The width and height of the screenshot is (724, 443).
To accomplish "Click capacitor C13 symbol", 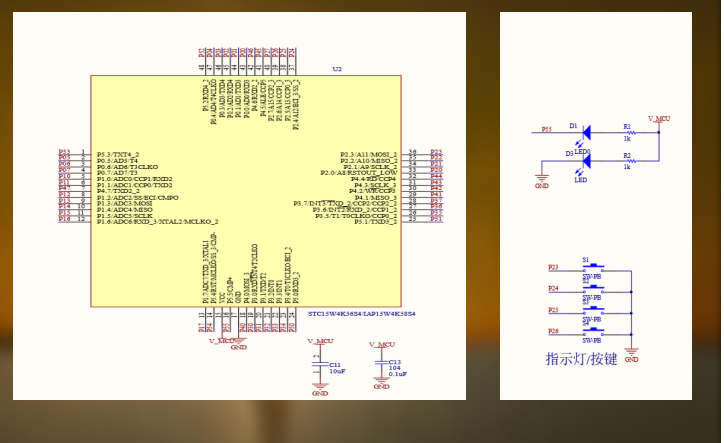I will [381, 364].
